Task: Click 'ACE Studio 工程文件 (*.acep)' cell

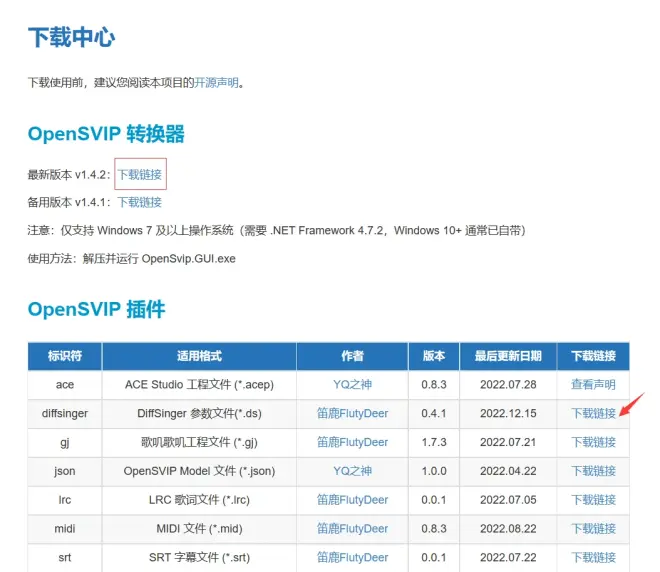Action: [x=199, y=384]
